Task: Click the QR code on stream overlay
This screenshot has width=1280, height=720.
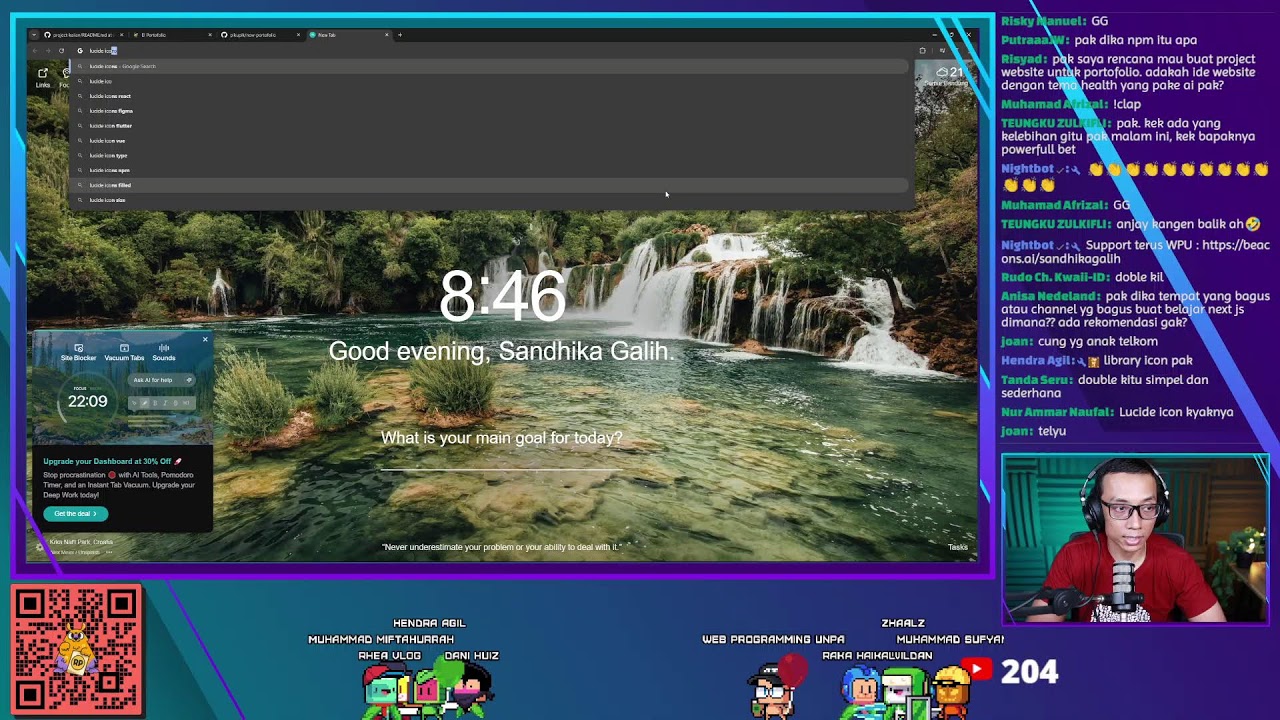Action: [76, 650]
